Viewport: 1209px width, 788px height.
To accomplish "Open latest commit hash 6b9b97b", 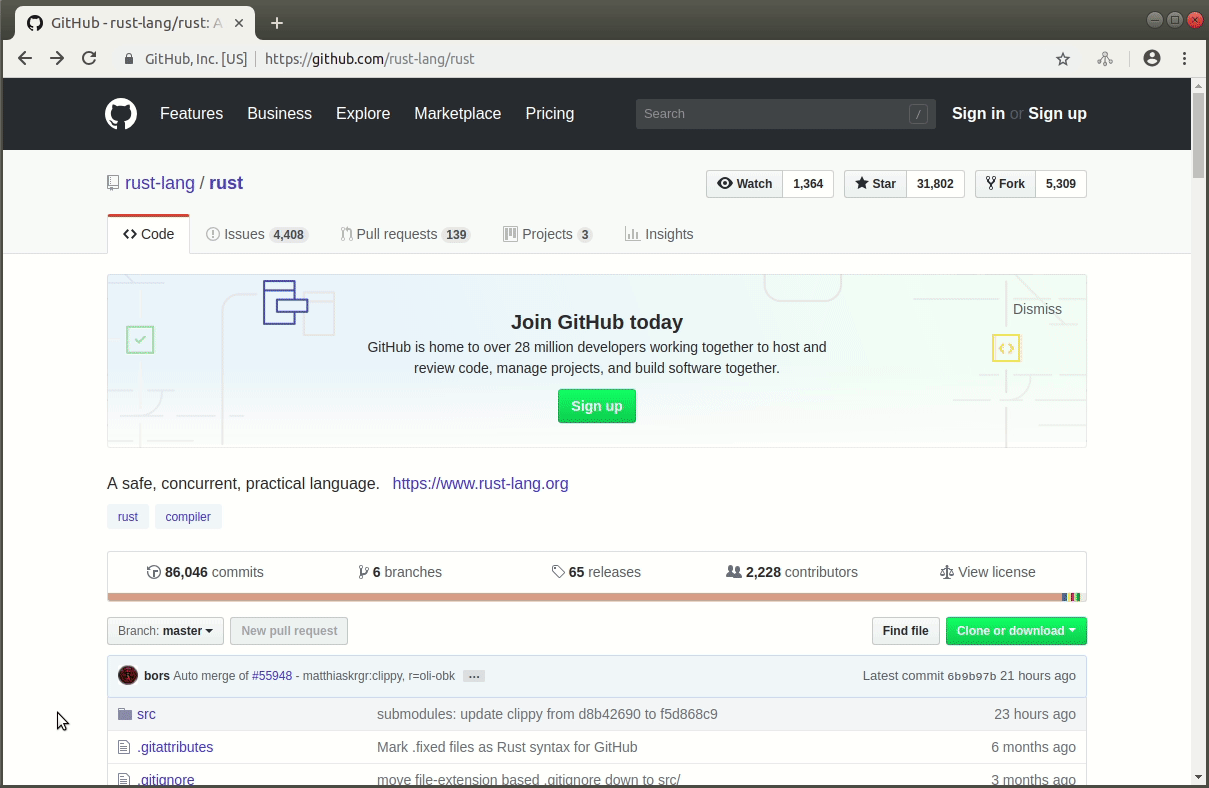I will [x=972, y=676].
